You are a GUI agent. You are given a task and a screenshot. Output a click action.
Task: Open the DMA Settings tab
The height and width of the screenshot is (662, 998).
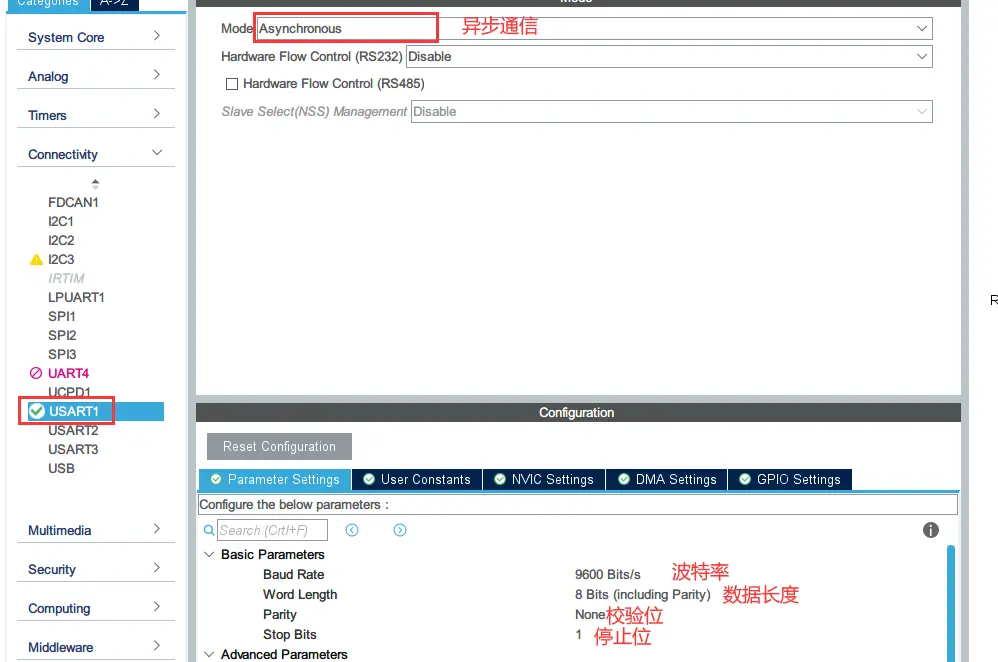coord(666,479)
